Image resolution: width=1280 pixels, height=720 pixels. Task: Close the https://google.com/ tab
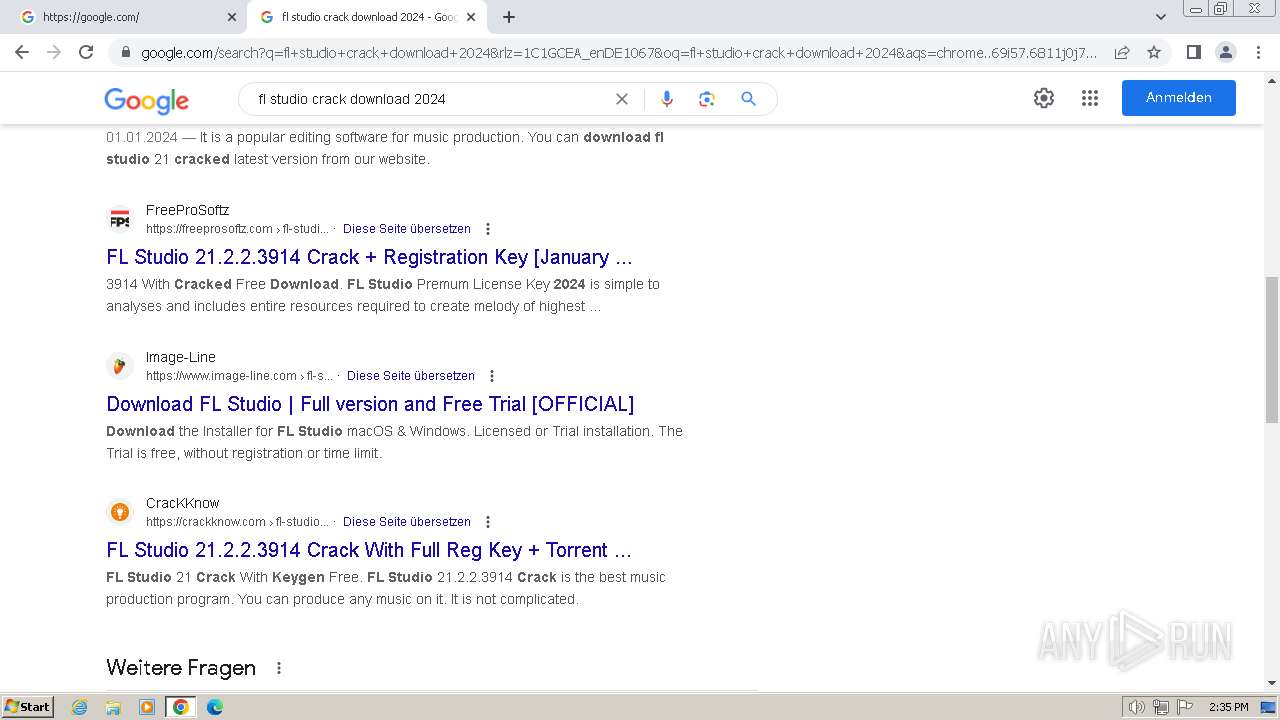pyautogui.click(x=232, y=17)
